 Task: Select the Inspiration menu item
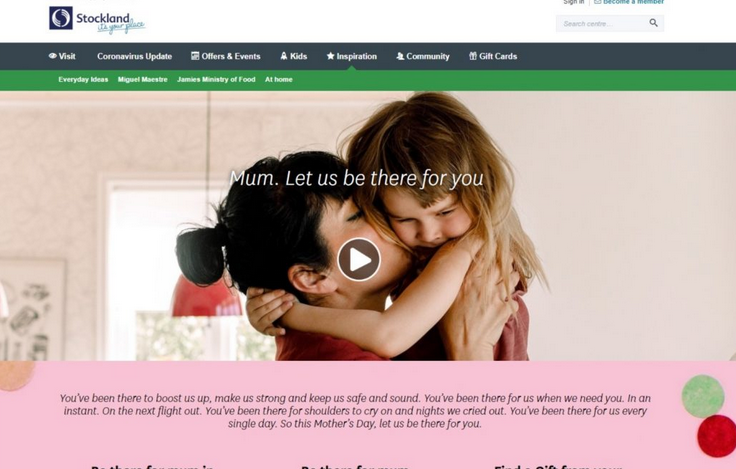point(352,56)
